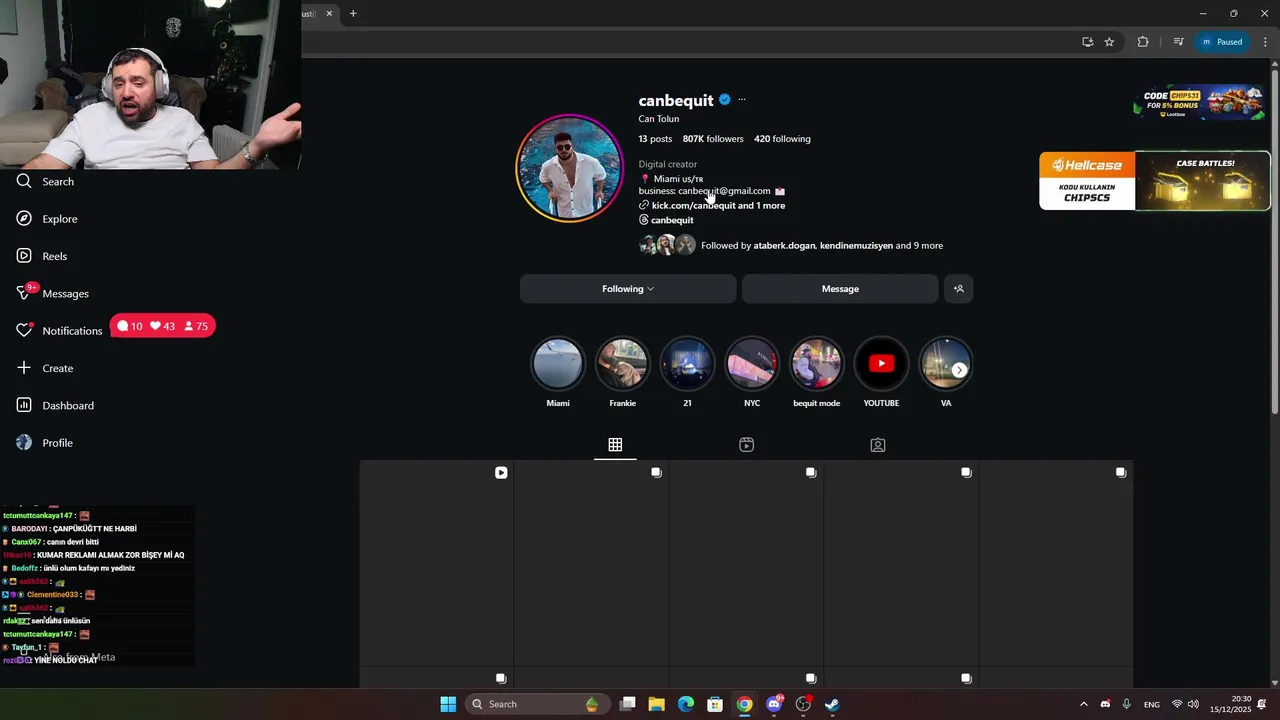Close the browser tab
Screen dimensions: 1280x720
(329, 14)
